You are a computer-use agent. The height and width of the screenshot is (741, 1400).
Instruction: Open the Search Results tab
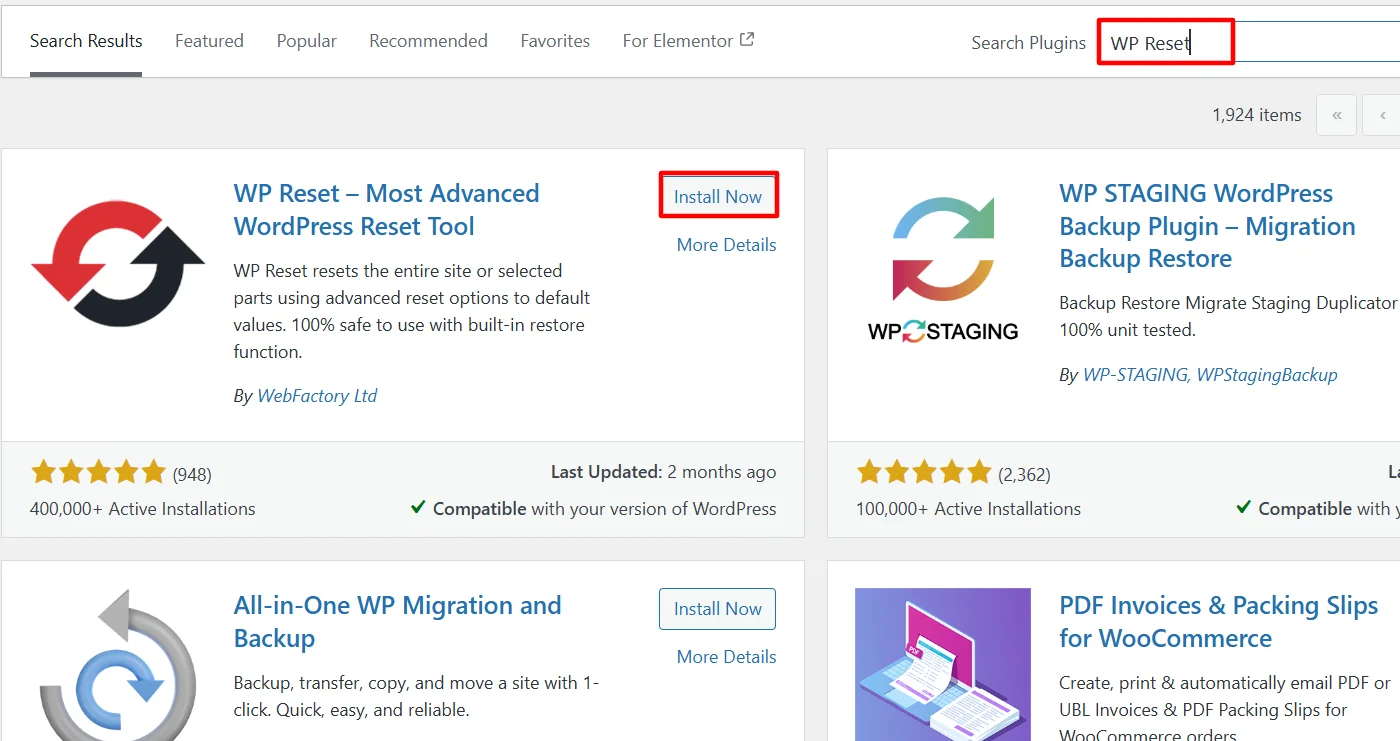(86, 41)
